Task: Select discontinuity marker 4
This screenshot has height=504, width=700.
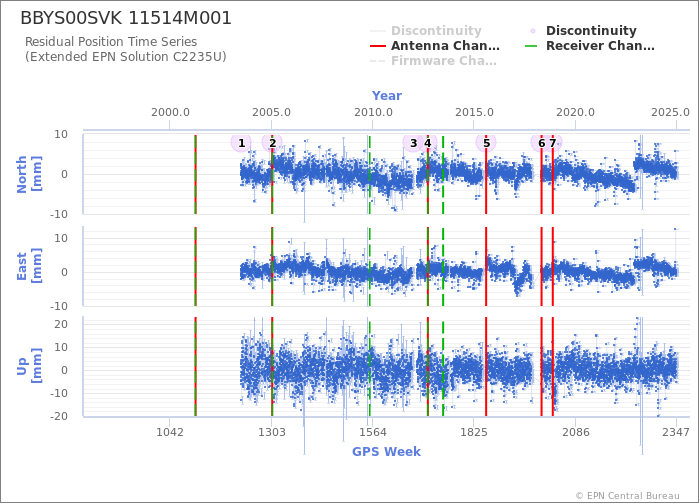Action: point(427,143)
